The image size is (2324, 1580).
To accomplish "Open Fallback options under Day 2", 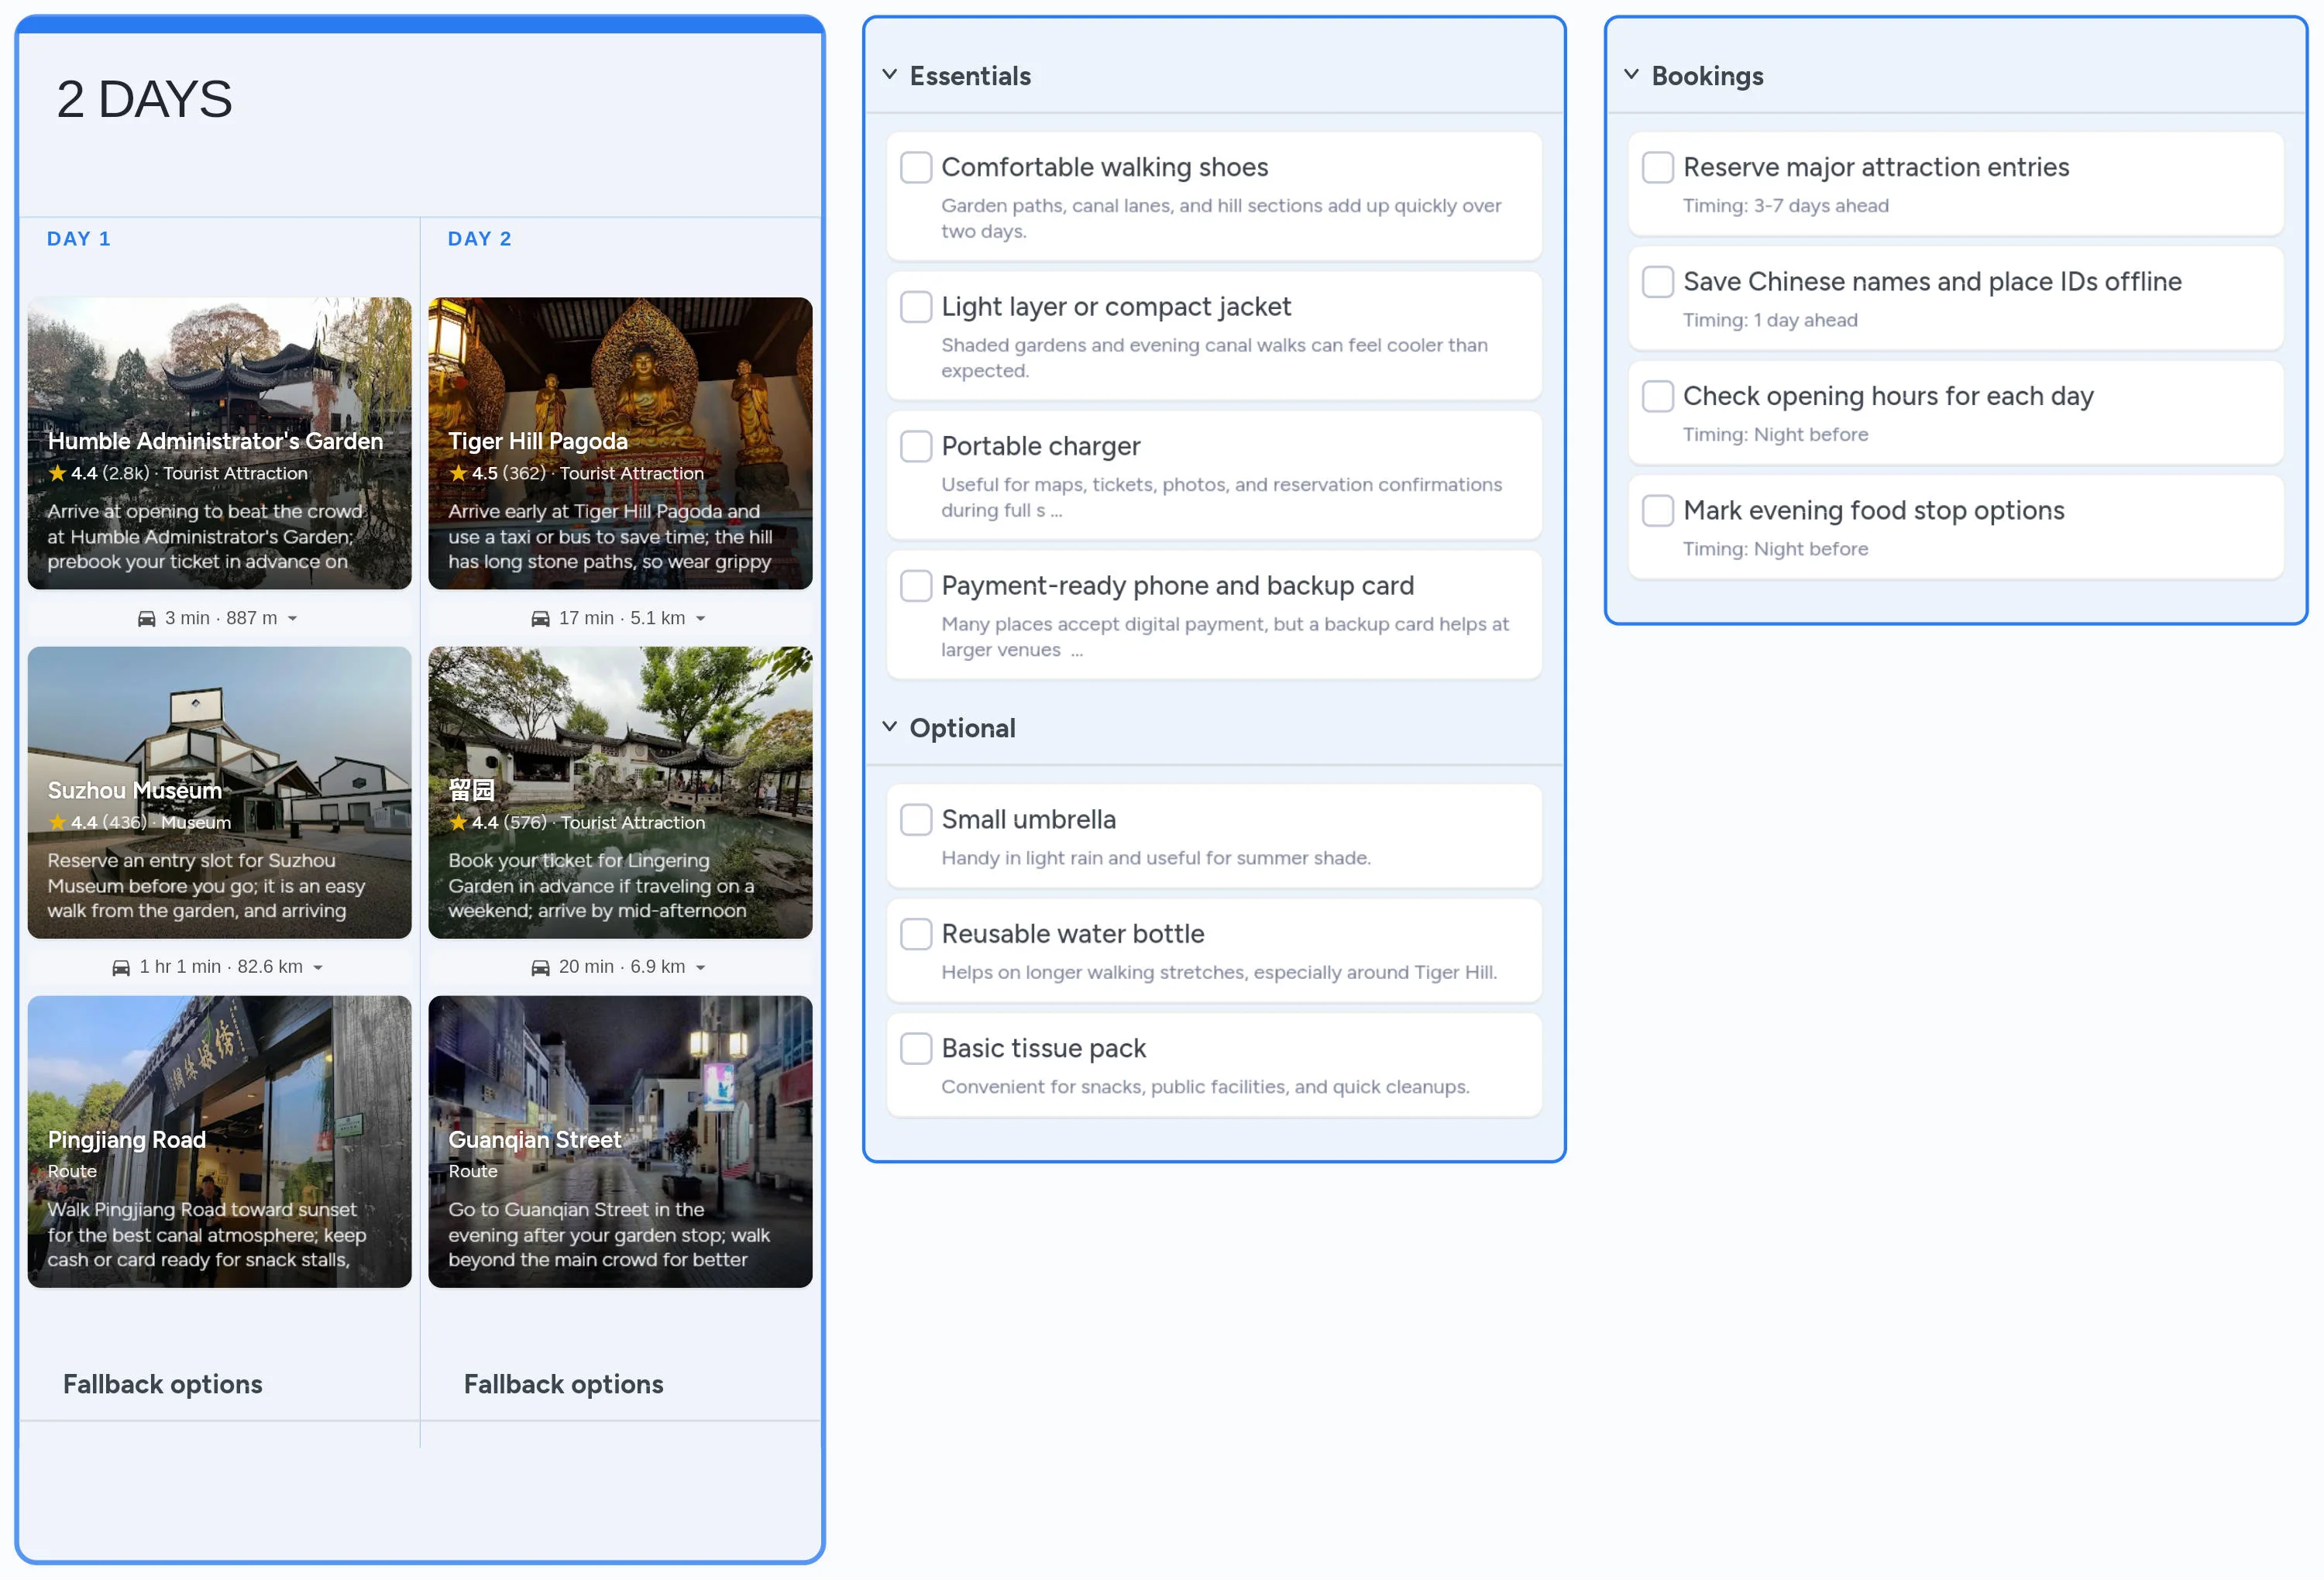I will click(x=563, y=1384).
